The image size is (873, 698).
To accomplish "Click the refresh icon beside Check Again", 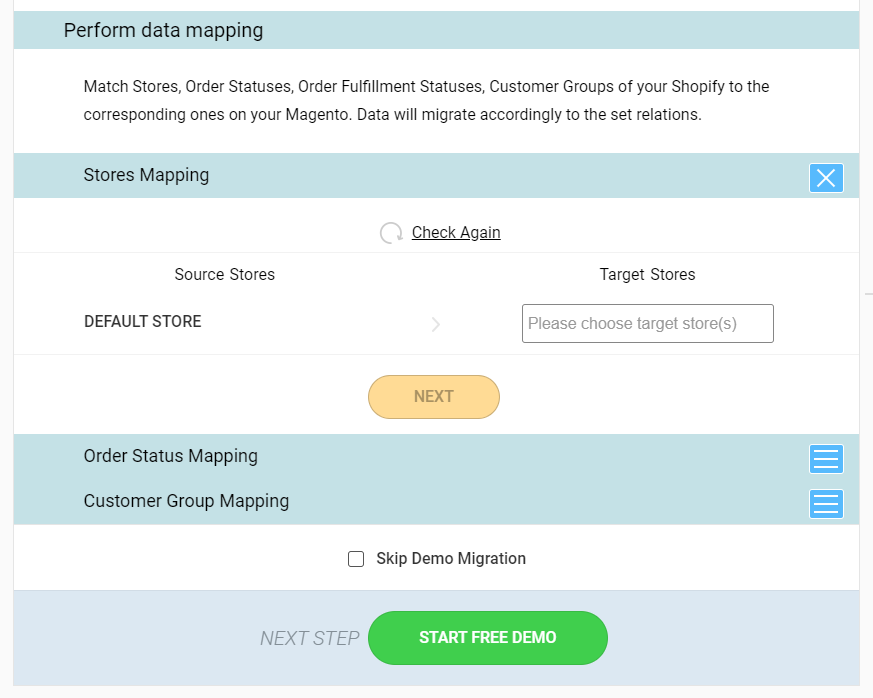I will click(391, 233).
